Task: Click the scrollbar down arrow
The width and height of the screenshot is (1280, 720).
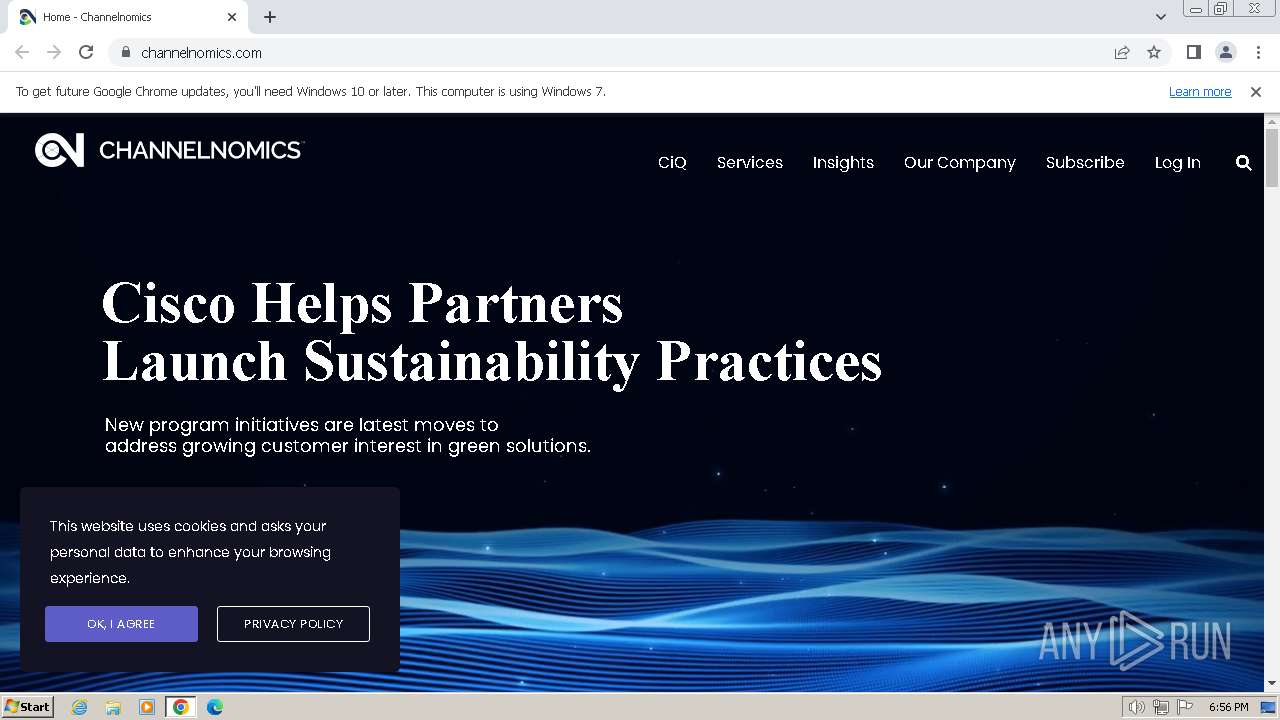Action: click(1272, 684)
